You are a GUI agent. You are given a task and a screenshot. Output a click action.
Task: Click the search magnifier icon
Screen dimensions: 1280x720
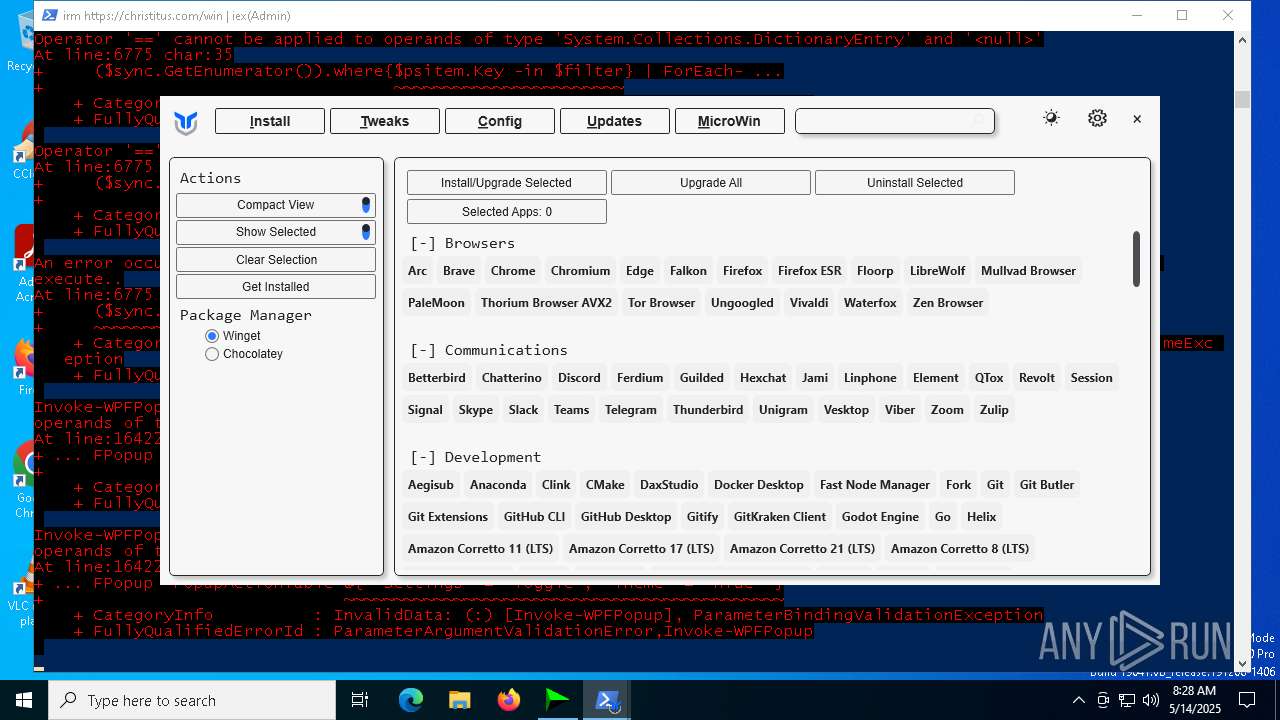point(979,121)
